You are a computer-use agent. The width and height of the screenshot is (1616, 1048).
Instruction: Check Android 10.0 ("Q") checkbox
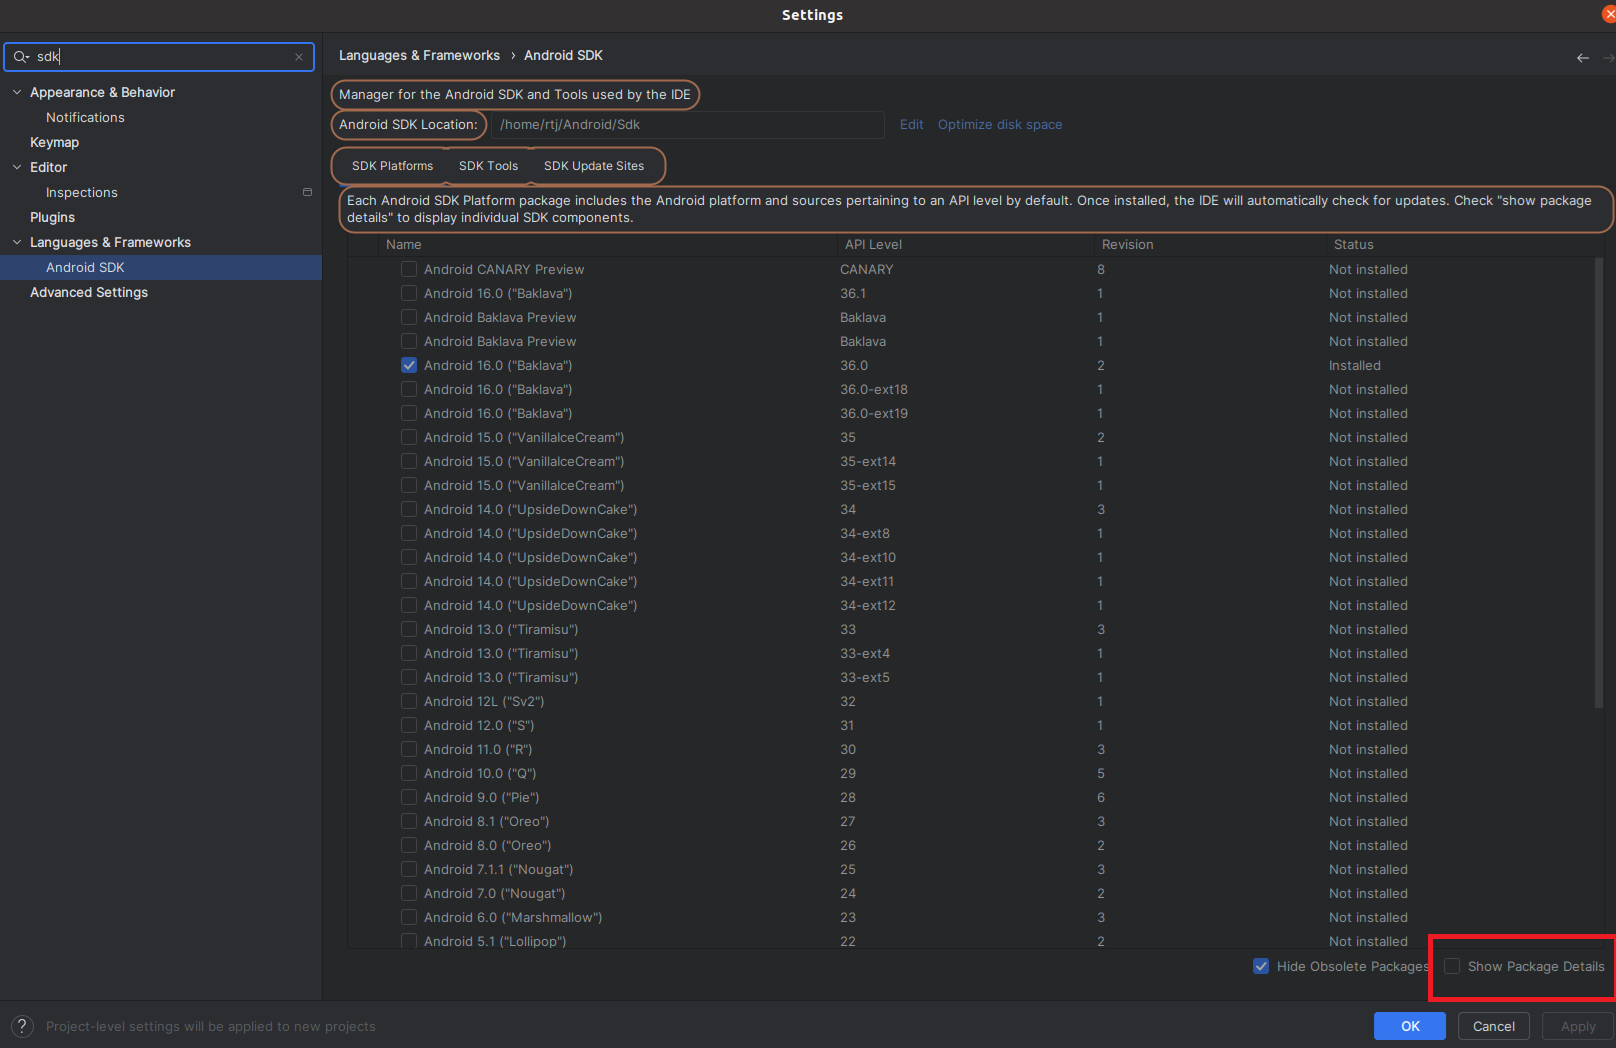(x=409, y=773)
